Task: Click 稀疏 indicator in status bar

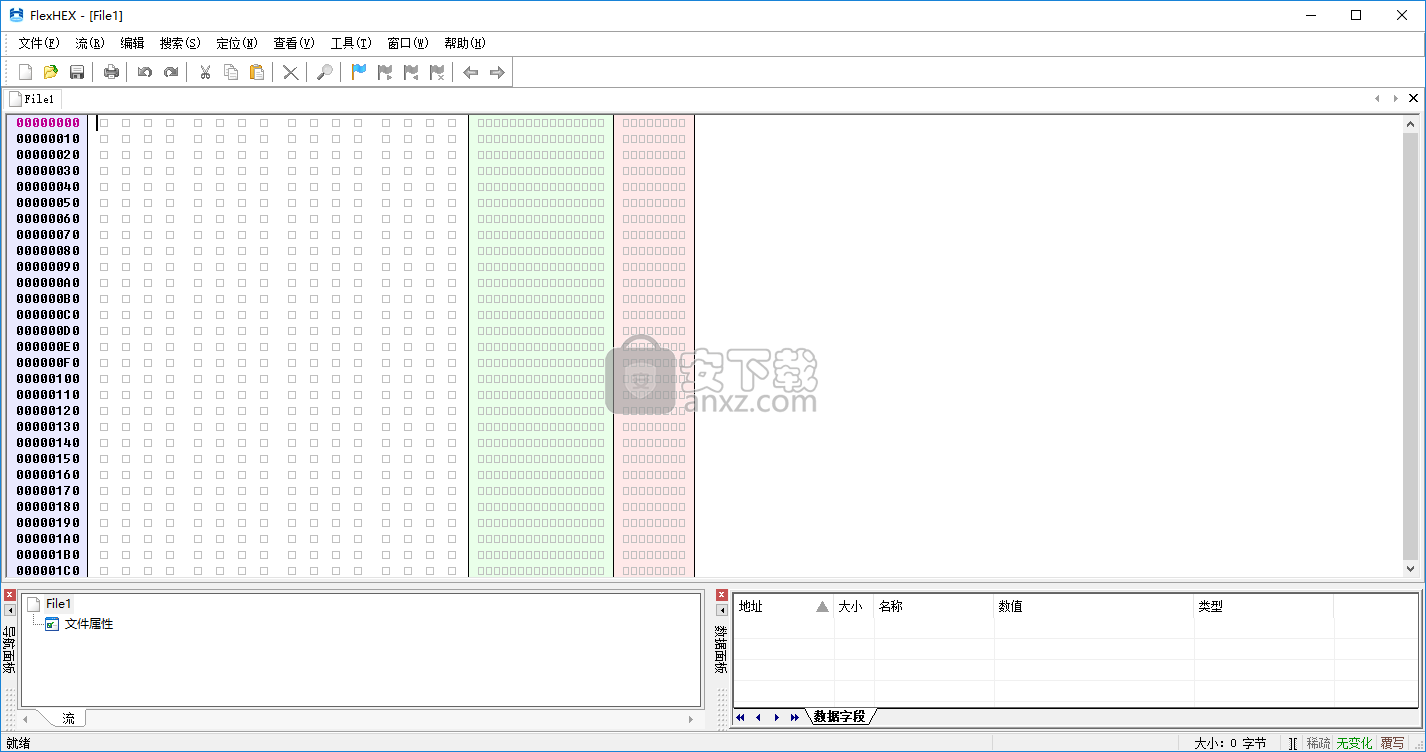Action: point(1319,743)
